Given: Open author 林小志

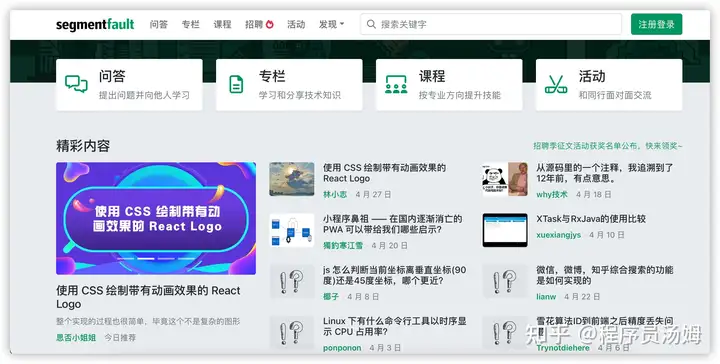Looking at the screenshot, I should (335, 195).
